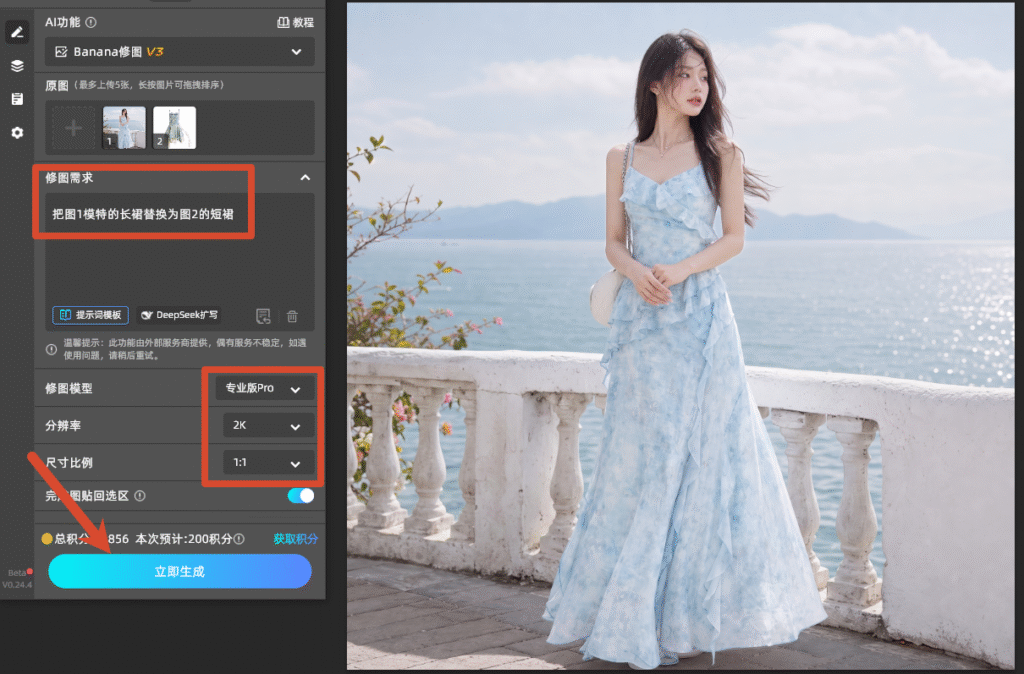Open the 1:1 size ratio dropdown

pos(268,462)
